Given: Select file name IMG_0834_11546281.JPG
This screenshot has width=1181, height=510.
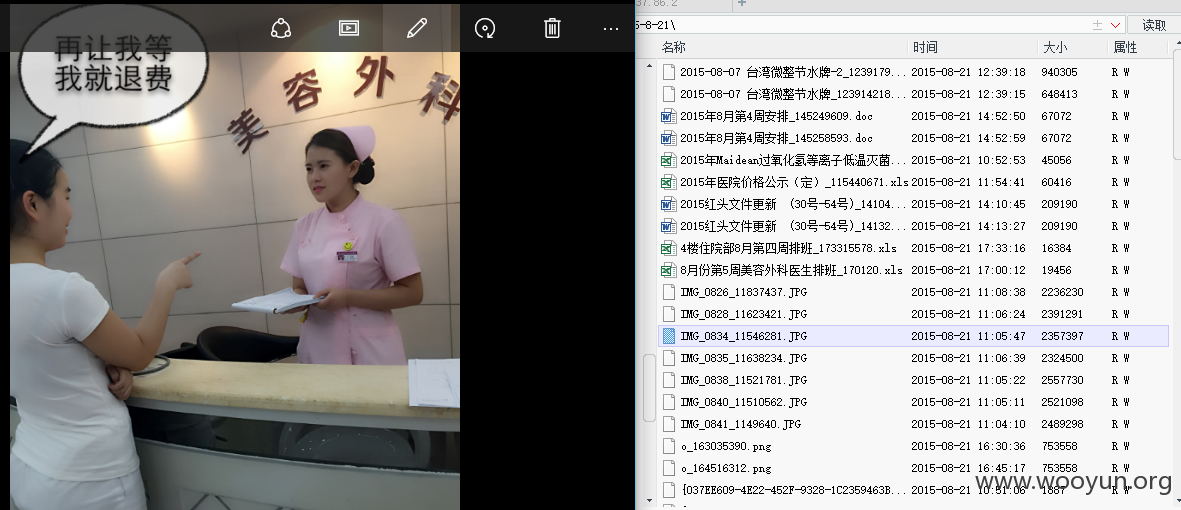Looking at the screenshot, I should pyautogui.click(x=743, y=336).
